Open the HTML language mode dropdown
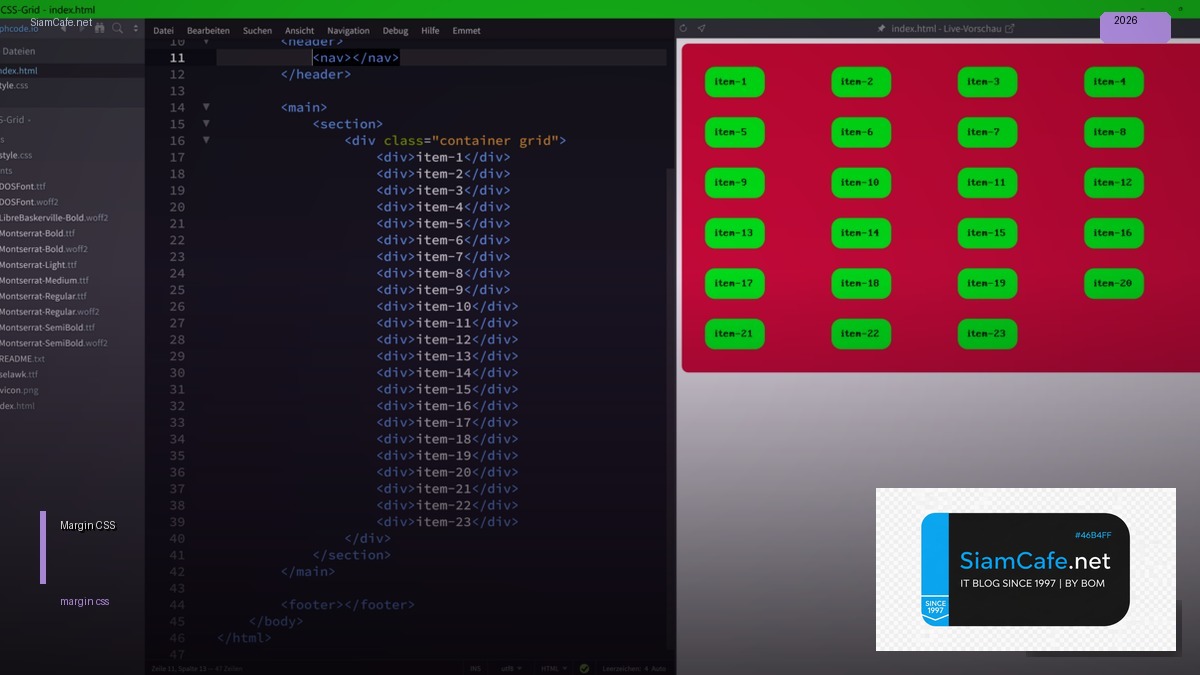The height and width of the screenshot is (675, 1200). point(553,668)
